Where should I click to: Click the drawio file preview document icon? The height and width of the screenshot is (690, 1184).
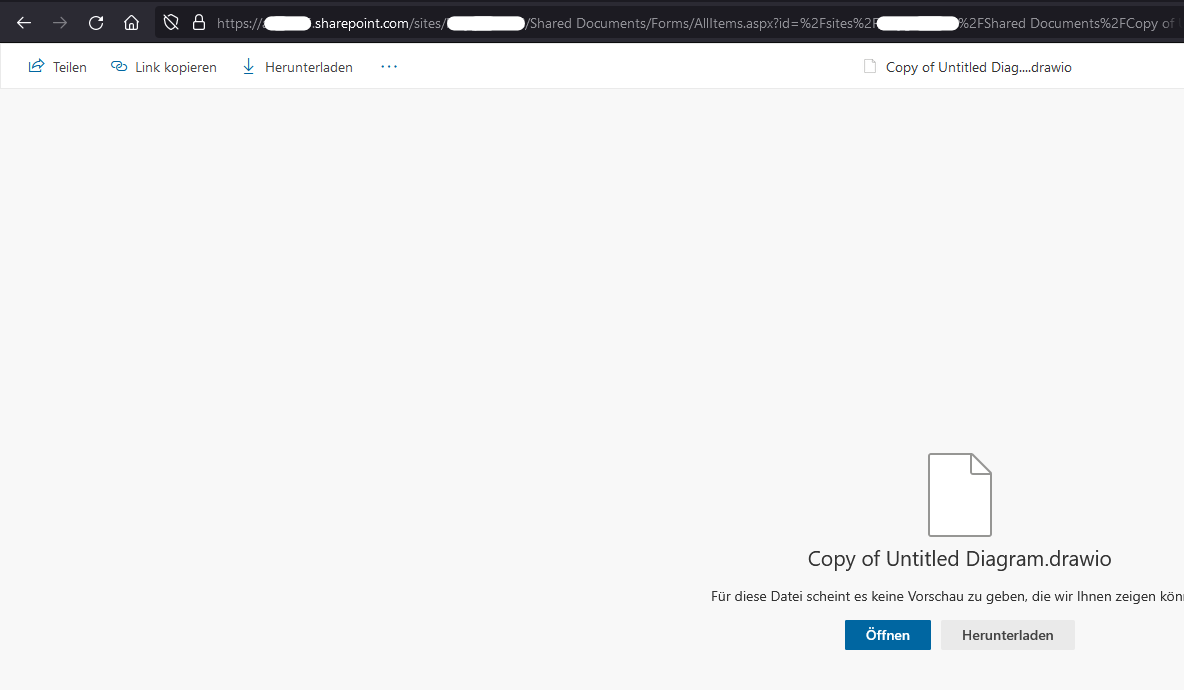pyautogui.click(x=959, y=494)
